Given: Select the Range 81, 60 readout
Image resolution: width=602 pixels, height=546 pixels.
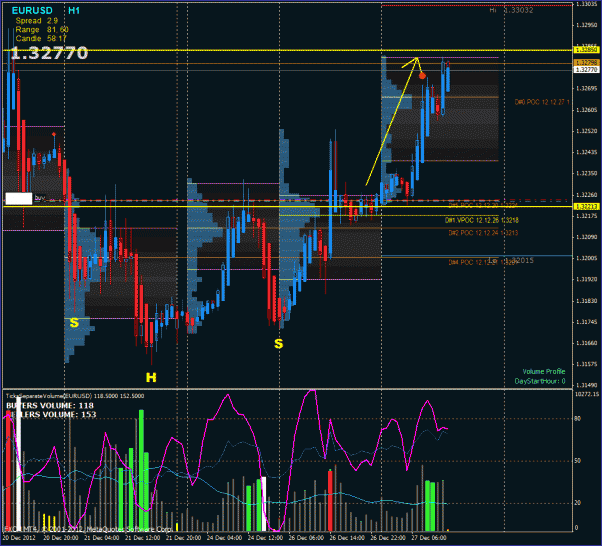Looking at the screenshot, I should coord(42,30).
